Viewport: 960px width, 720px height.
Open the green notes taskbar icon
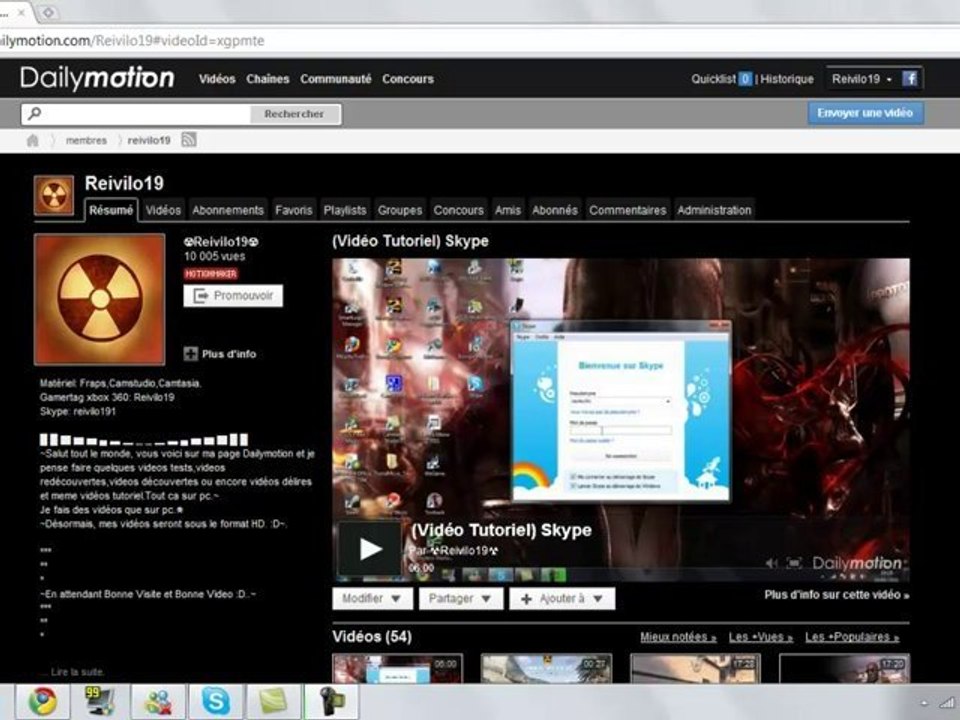[x=274, y=702]
